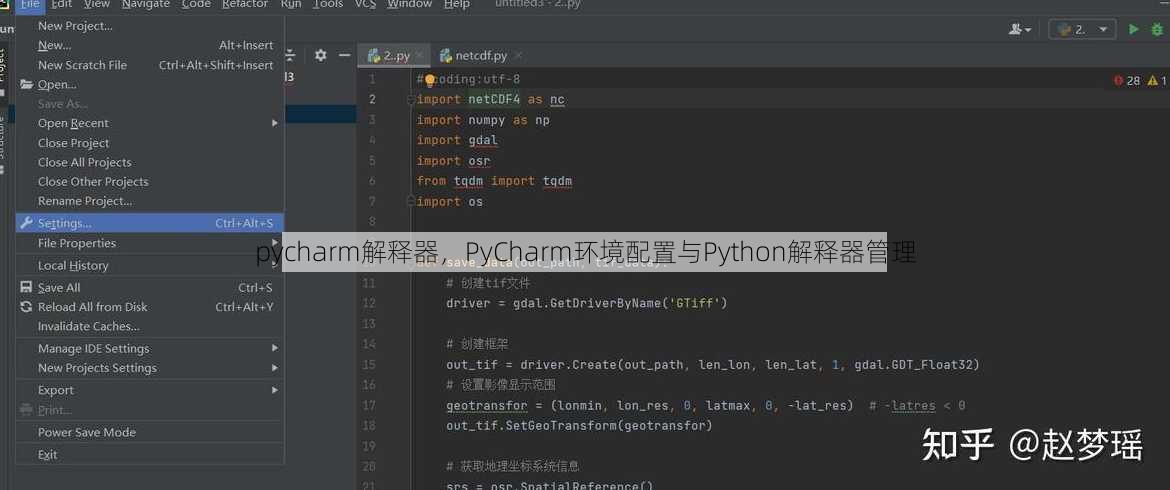Click the 'import osr' code line
Image resolution: width=1170 pixels, height=490 pixels.
point(453,160)
